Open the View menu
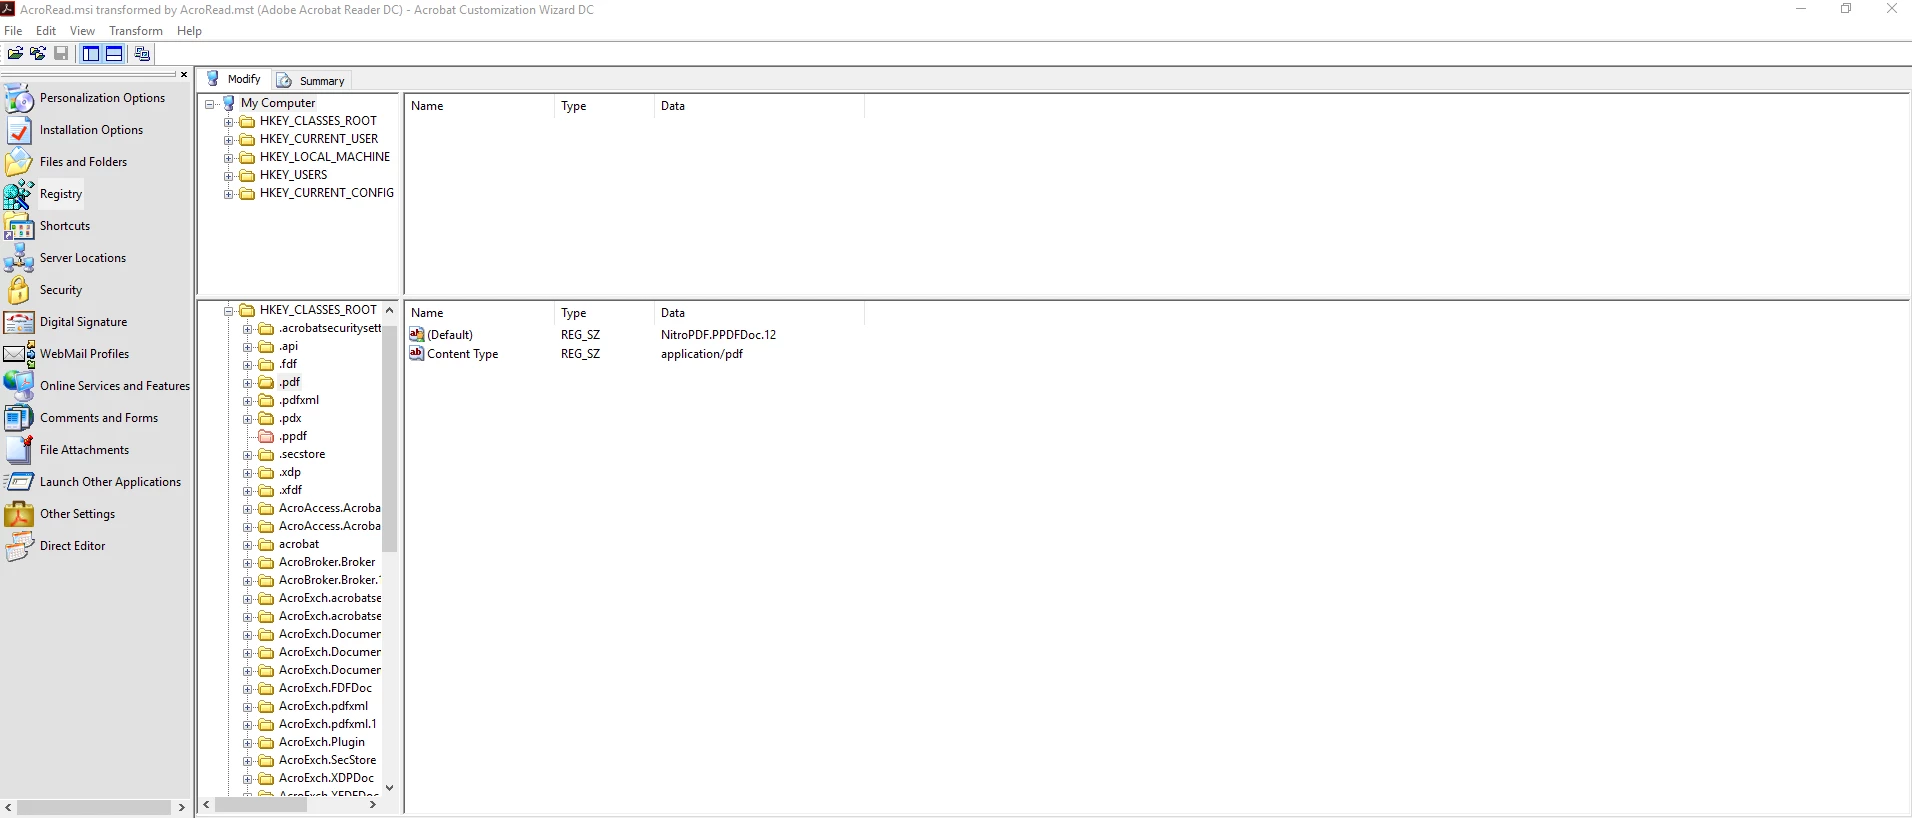1912x818 pixels. point(82,31)
